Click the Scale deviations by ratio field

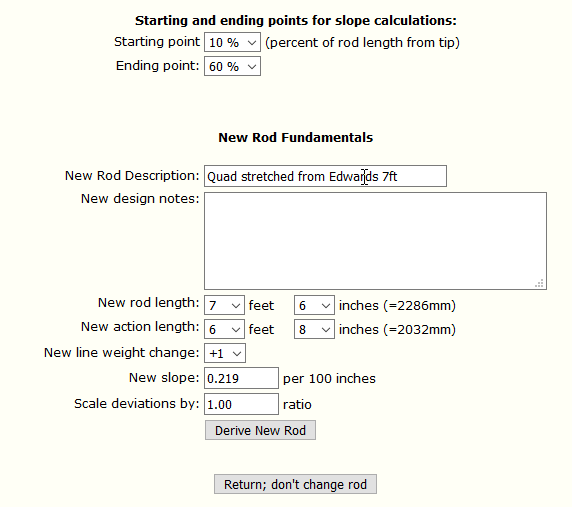(241, 404)
